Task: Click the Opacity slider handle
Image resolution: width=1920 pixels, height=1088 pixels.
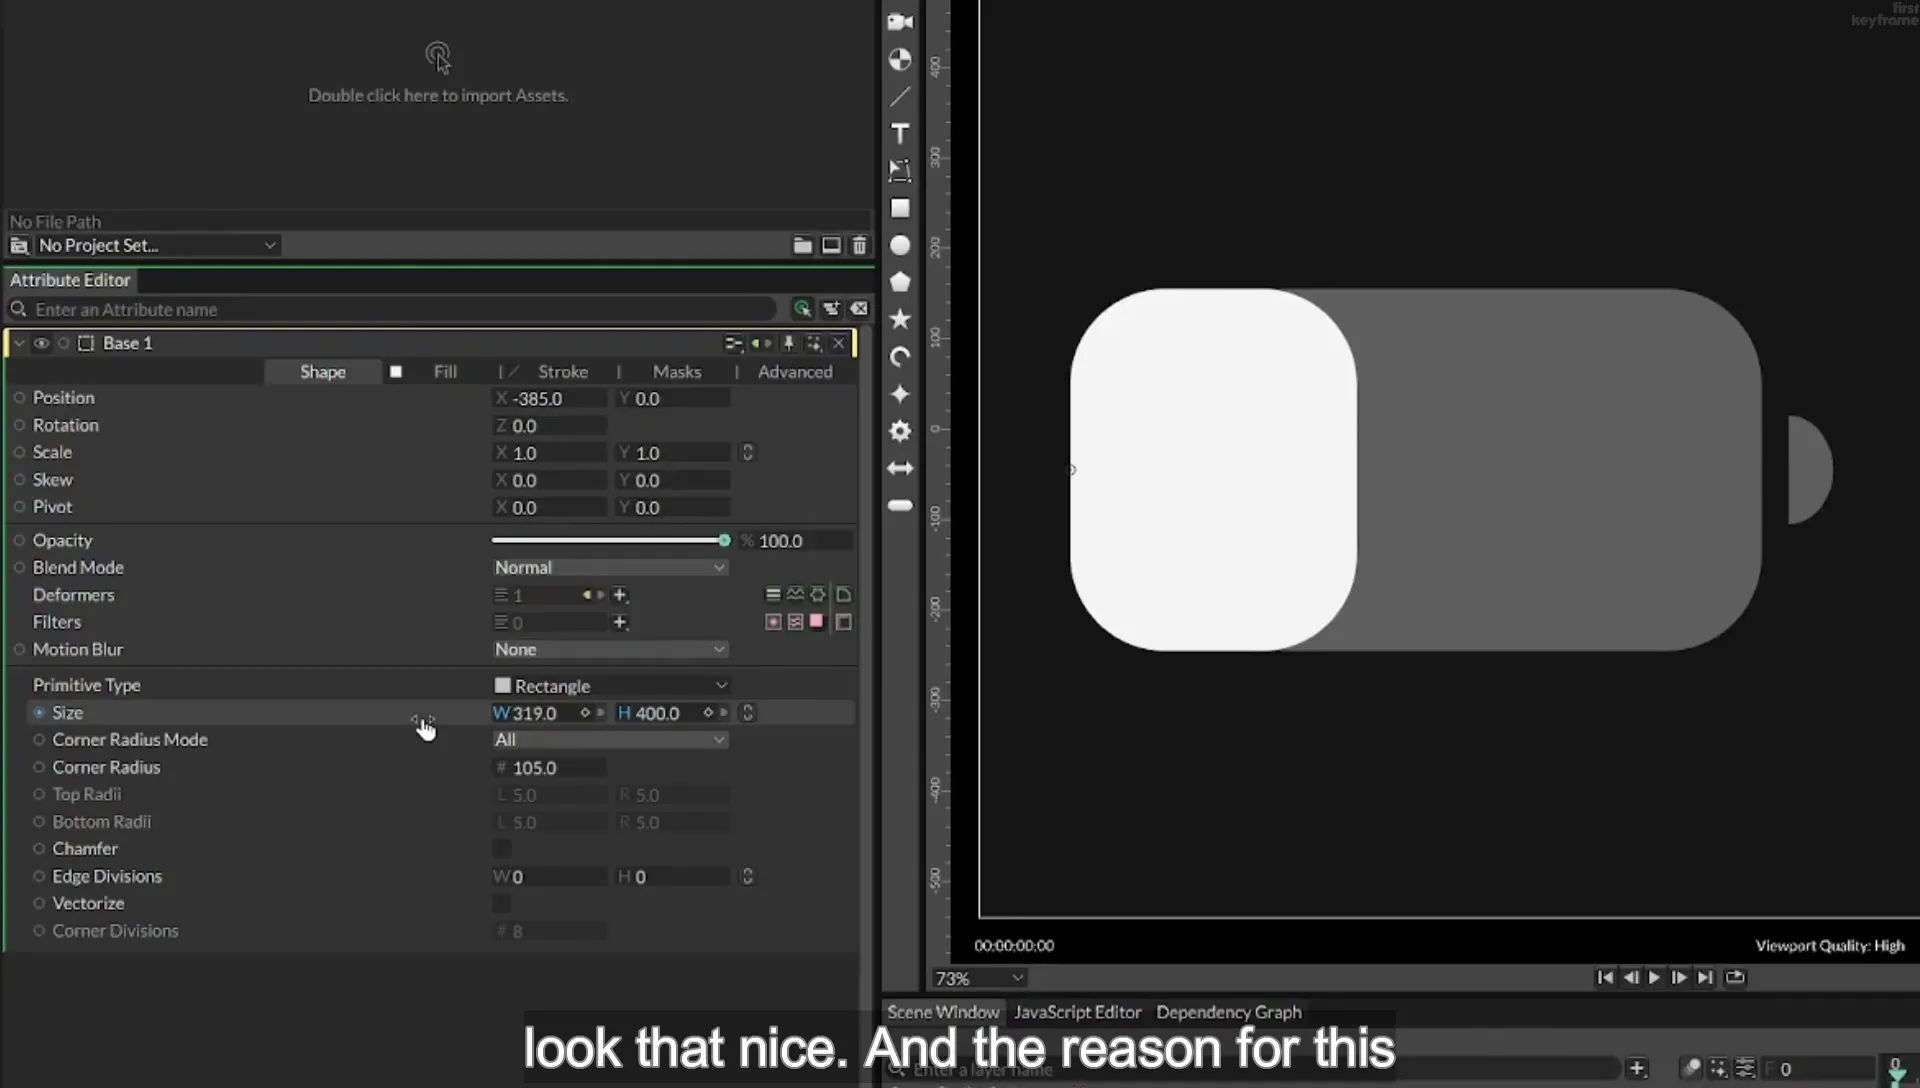Action: point(724,540)
